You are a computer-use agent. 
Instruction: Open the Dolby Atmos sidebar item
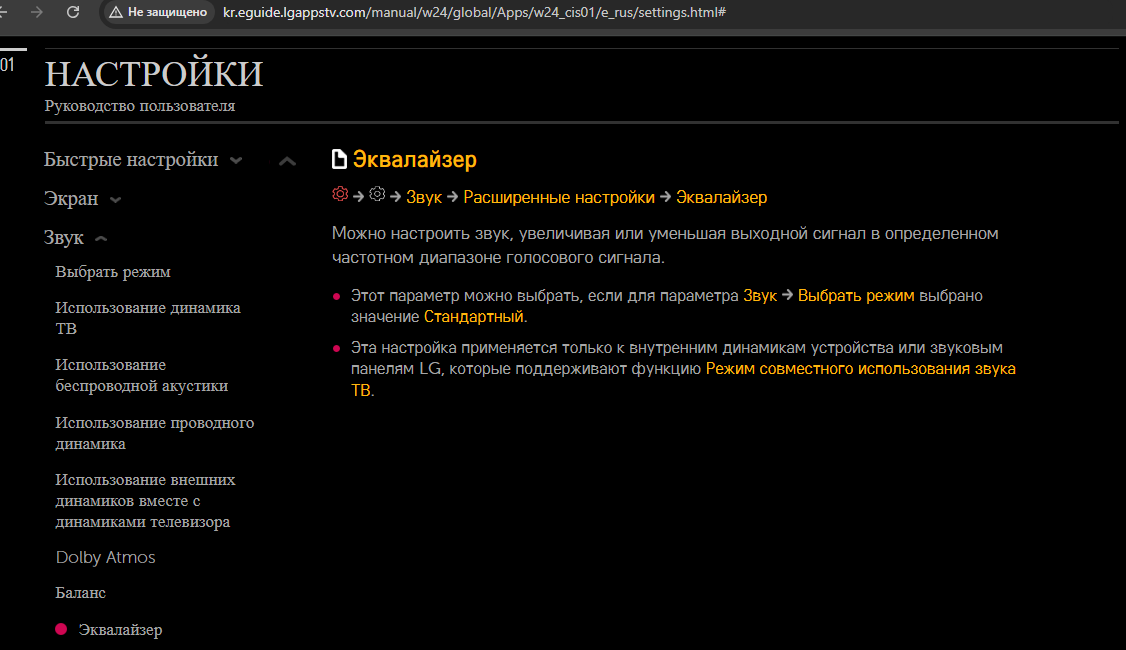click(x=106, y=558)
